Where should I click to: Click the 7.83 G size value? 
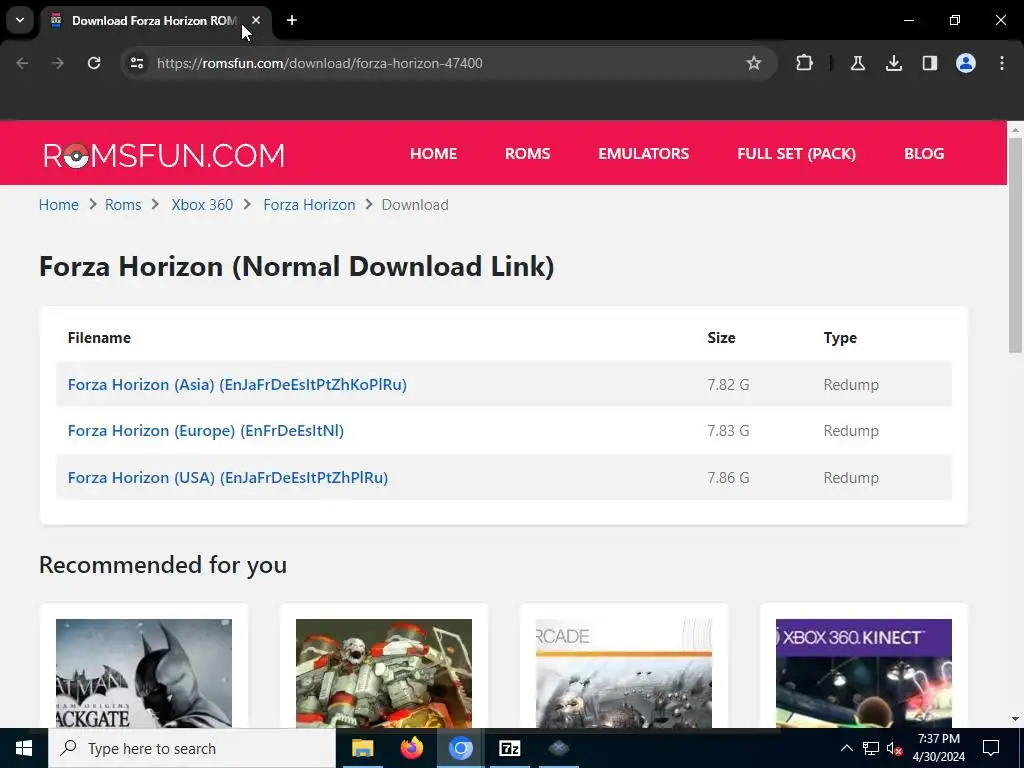coord(728,431)
